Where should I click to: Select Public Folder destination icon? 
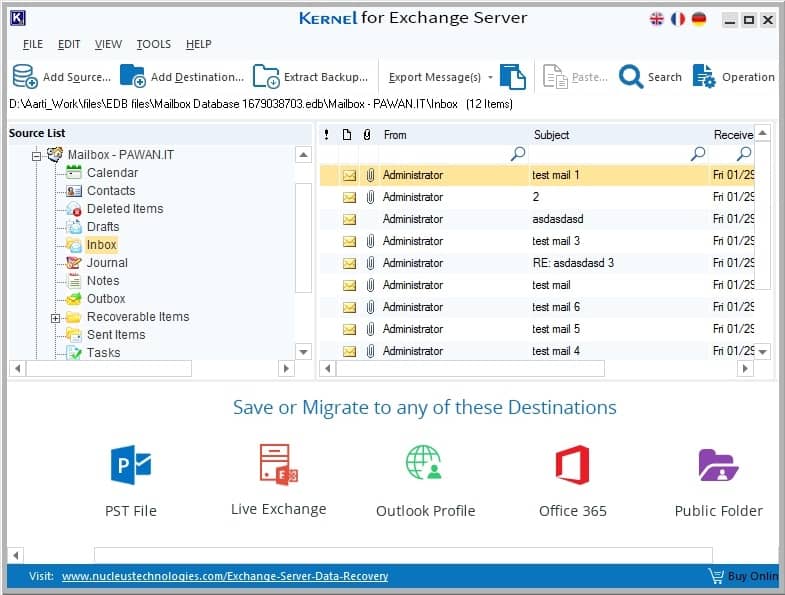(718, 465)
